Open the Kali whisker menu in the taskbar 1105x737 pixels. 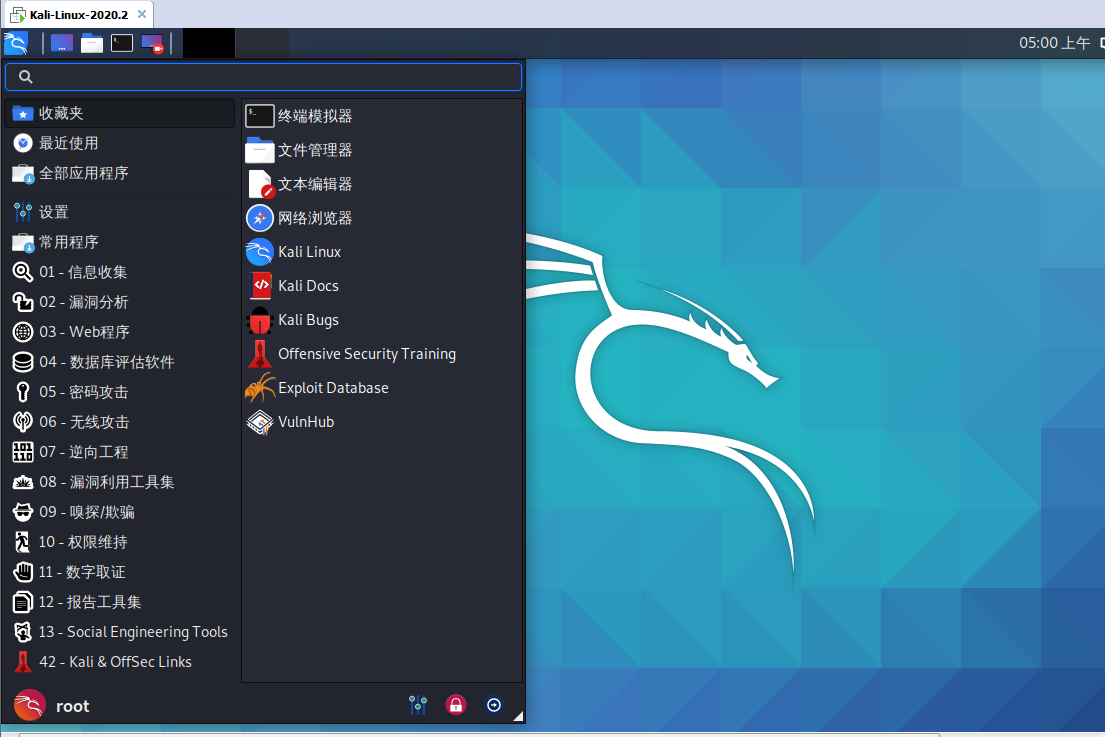pos(15,43)
